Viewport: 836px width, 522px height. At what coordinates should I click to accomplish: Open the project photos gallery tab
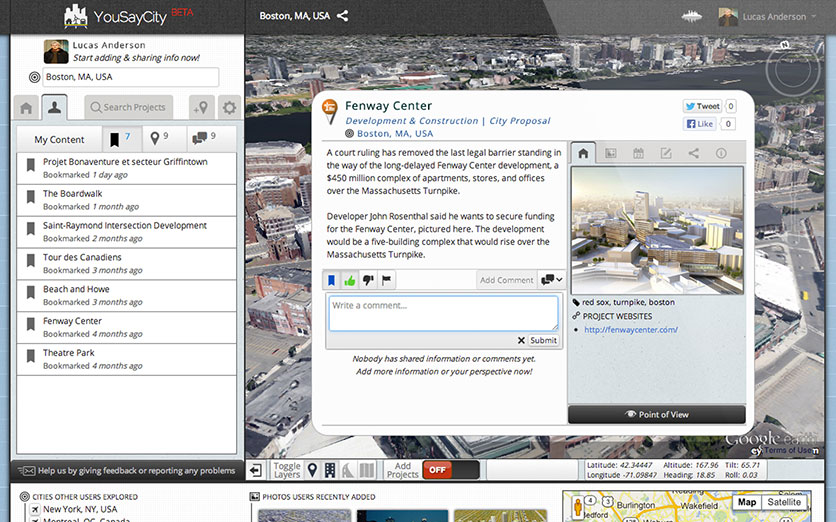click(x=610, y=154)
